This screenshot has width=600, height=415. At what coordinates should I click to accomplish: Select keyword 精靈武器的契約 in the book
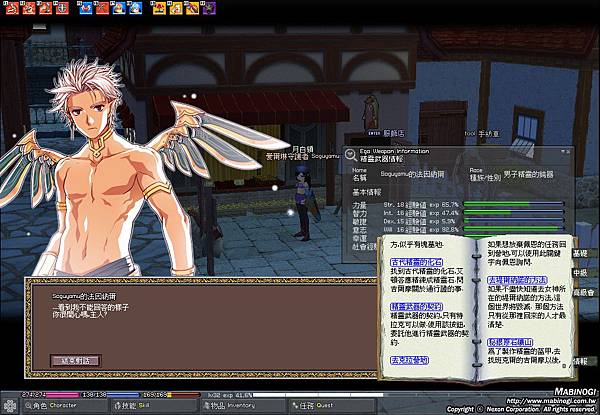click(416, 307)
